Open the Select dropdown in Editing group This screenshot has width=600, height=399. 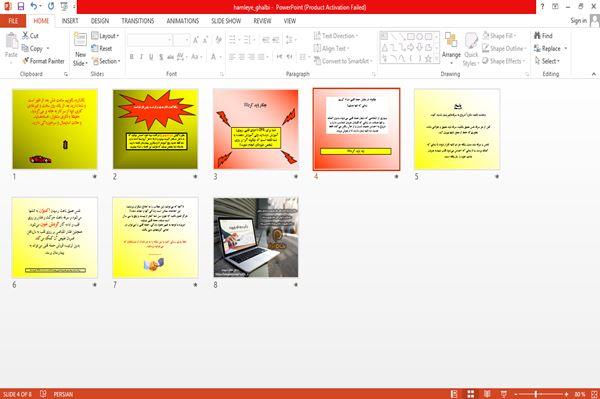point(547,61)
